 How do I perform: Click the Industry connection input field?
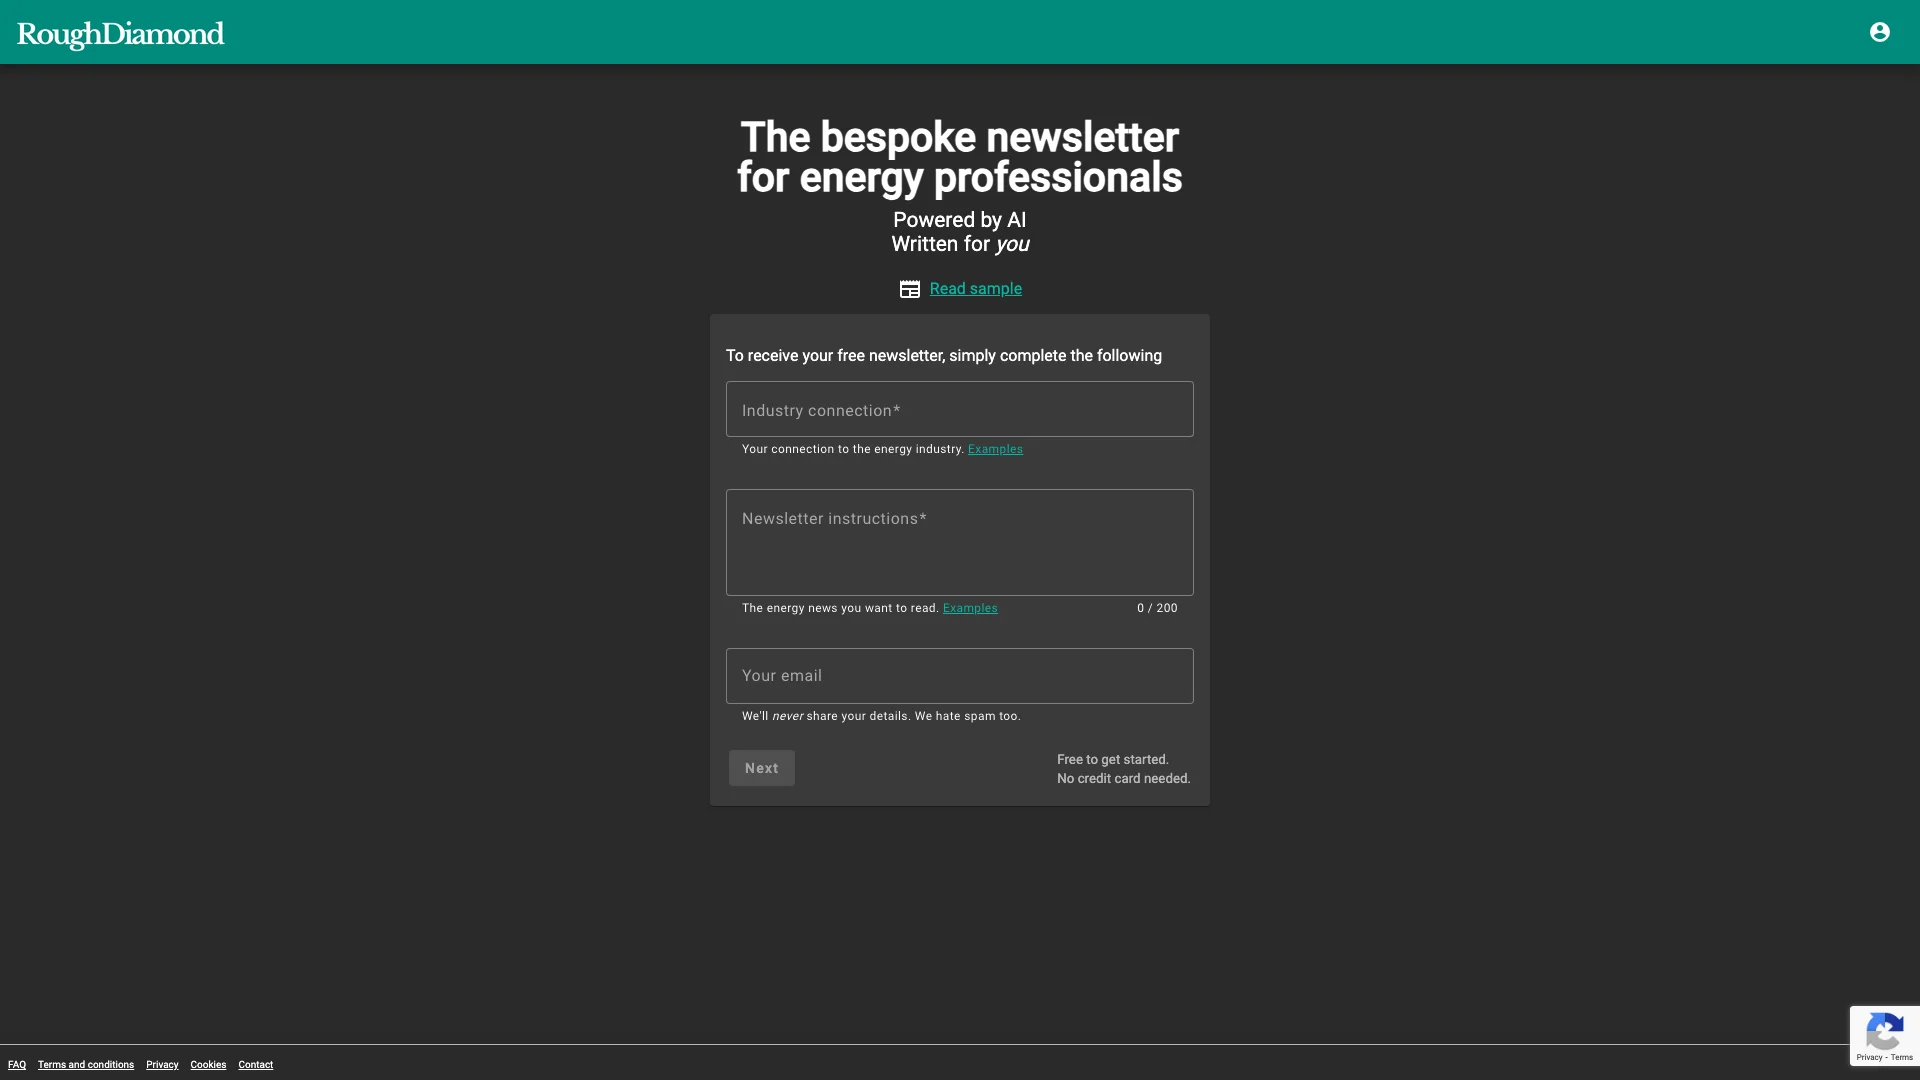click(x=960, y=410)
